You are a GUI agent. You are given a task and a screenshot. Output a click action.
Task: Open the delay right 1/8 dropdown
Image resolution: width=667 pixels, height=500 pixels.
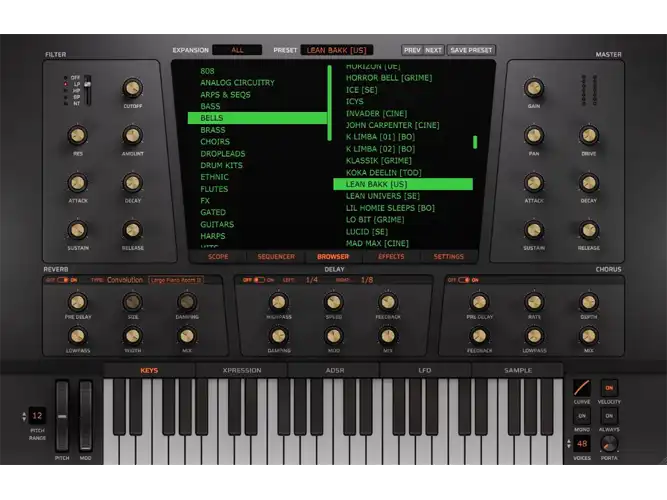coord(367,280)
